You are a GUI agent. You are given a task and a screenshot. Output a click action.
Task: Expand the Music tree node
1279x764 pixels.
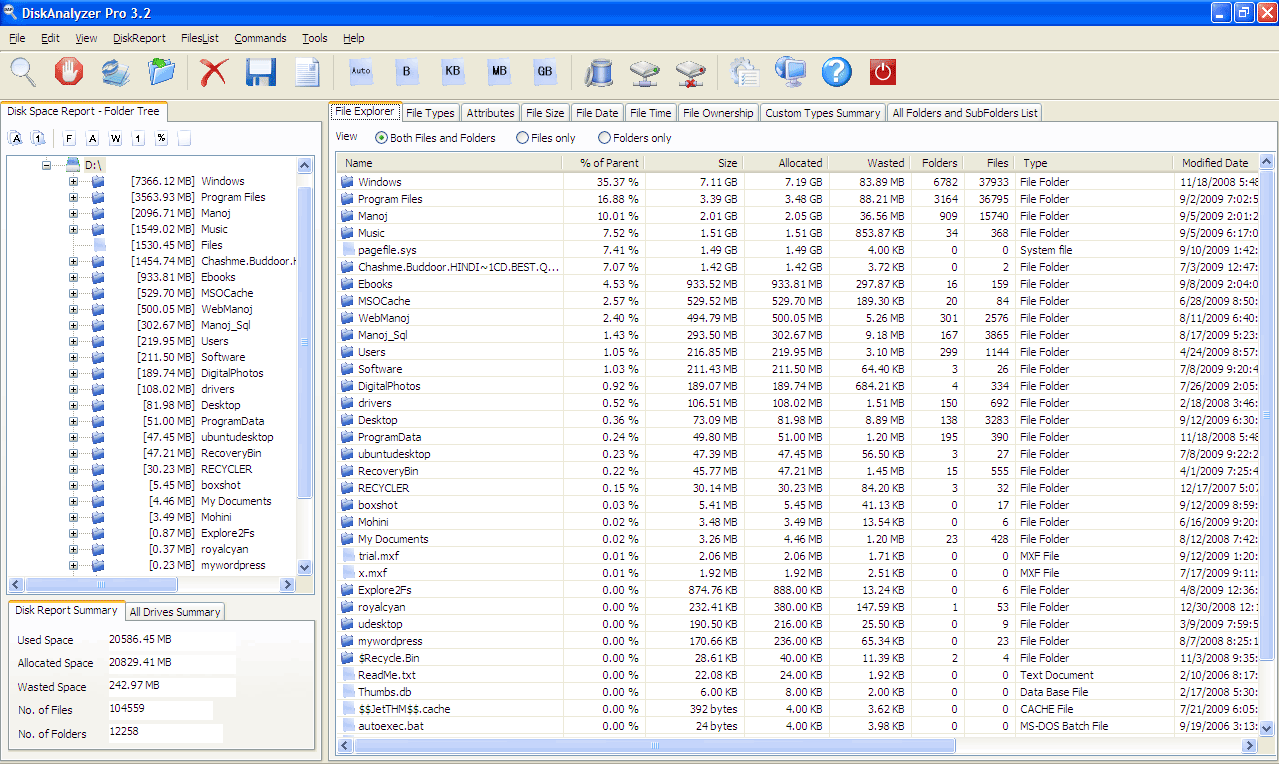(73, 229)
